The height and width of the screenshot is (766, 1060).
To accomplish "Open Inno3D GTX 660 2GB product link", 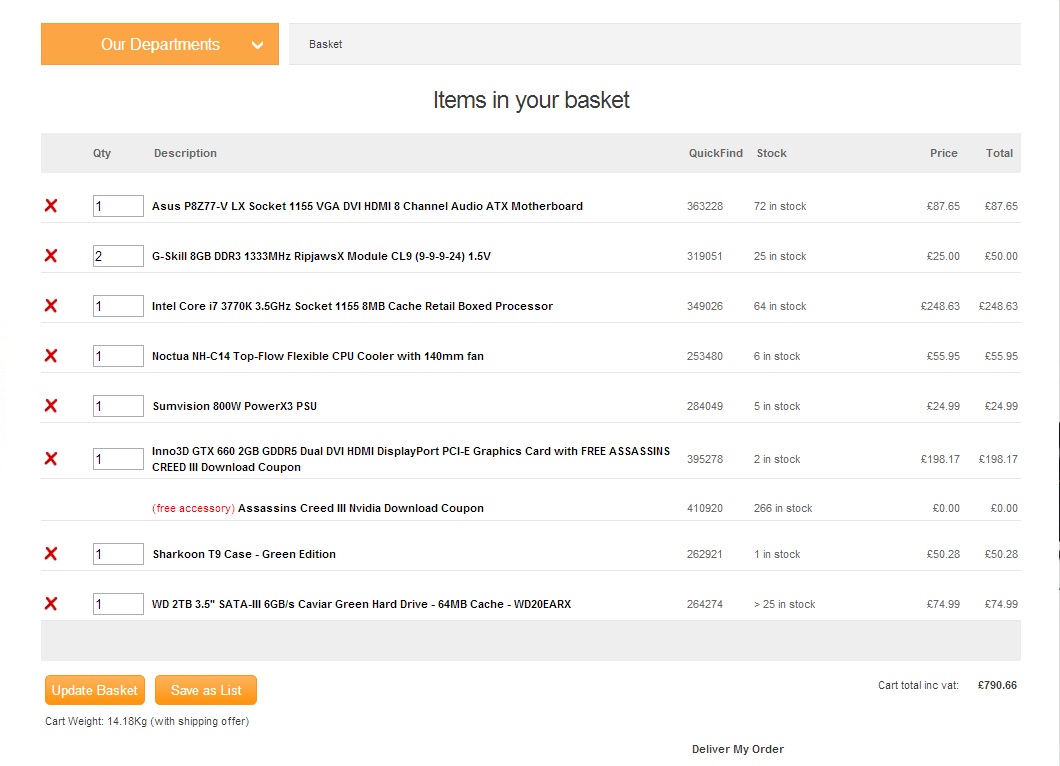I will 411,459.
